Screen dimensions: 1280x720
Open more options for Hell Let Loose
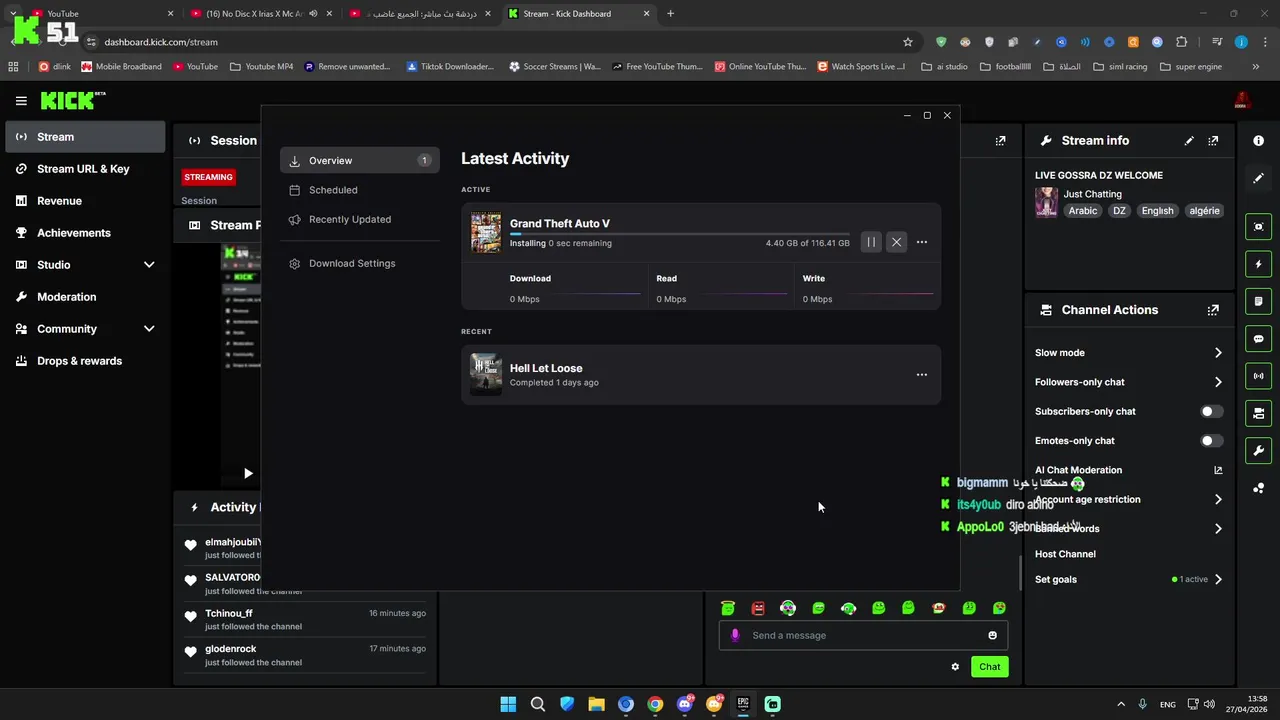922,375
